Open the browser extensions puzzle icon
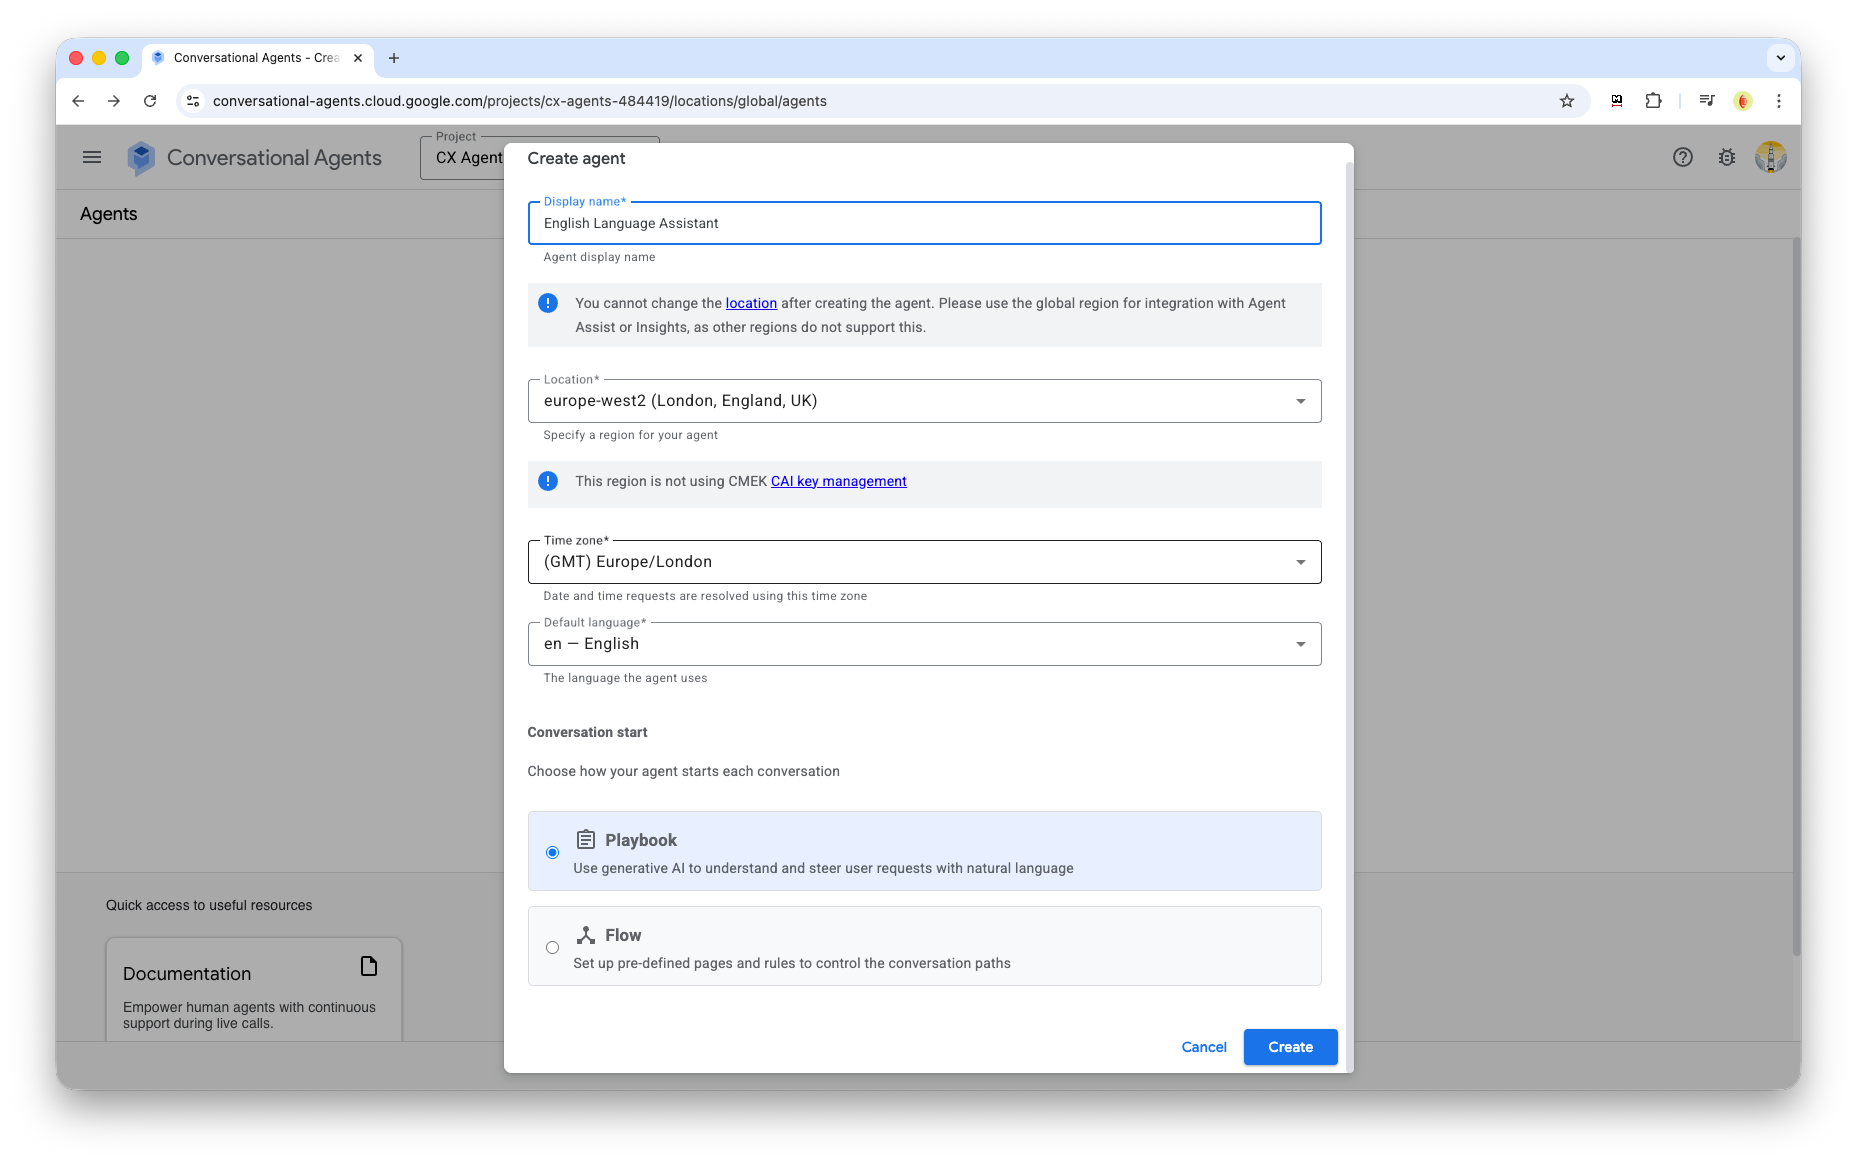 coord(1653,101)
